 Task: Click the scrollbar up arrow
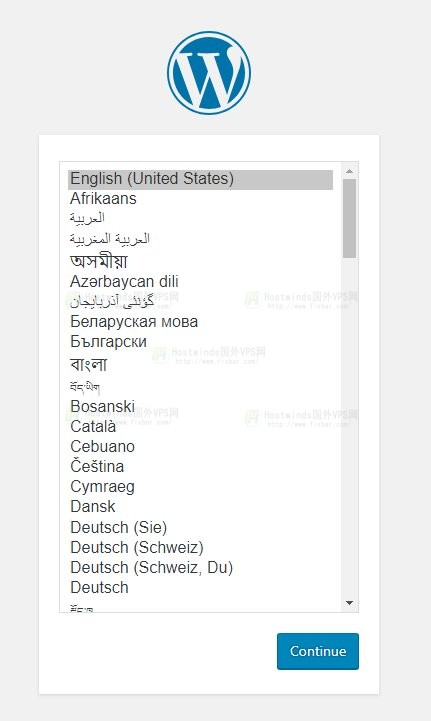tap(350, 171)
